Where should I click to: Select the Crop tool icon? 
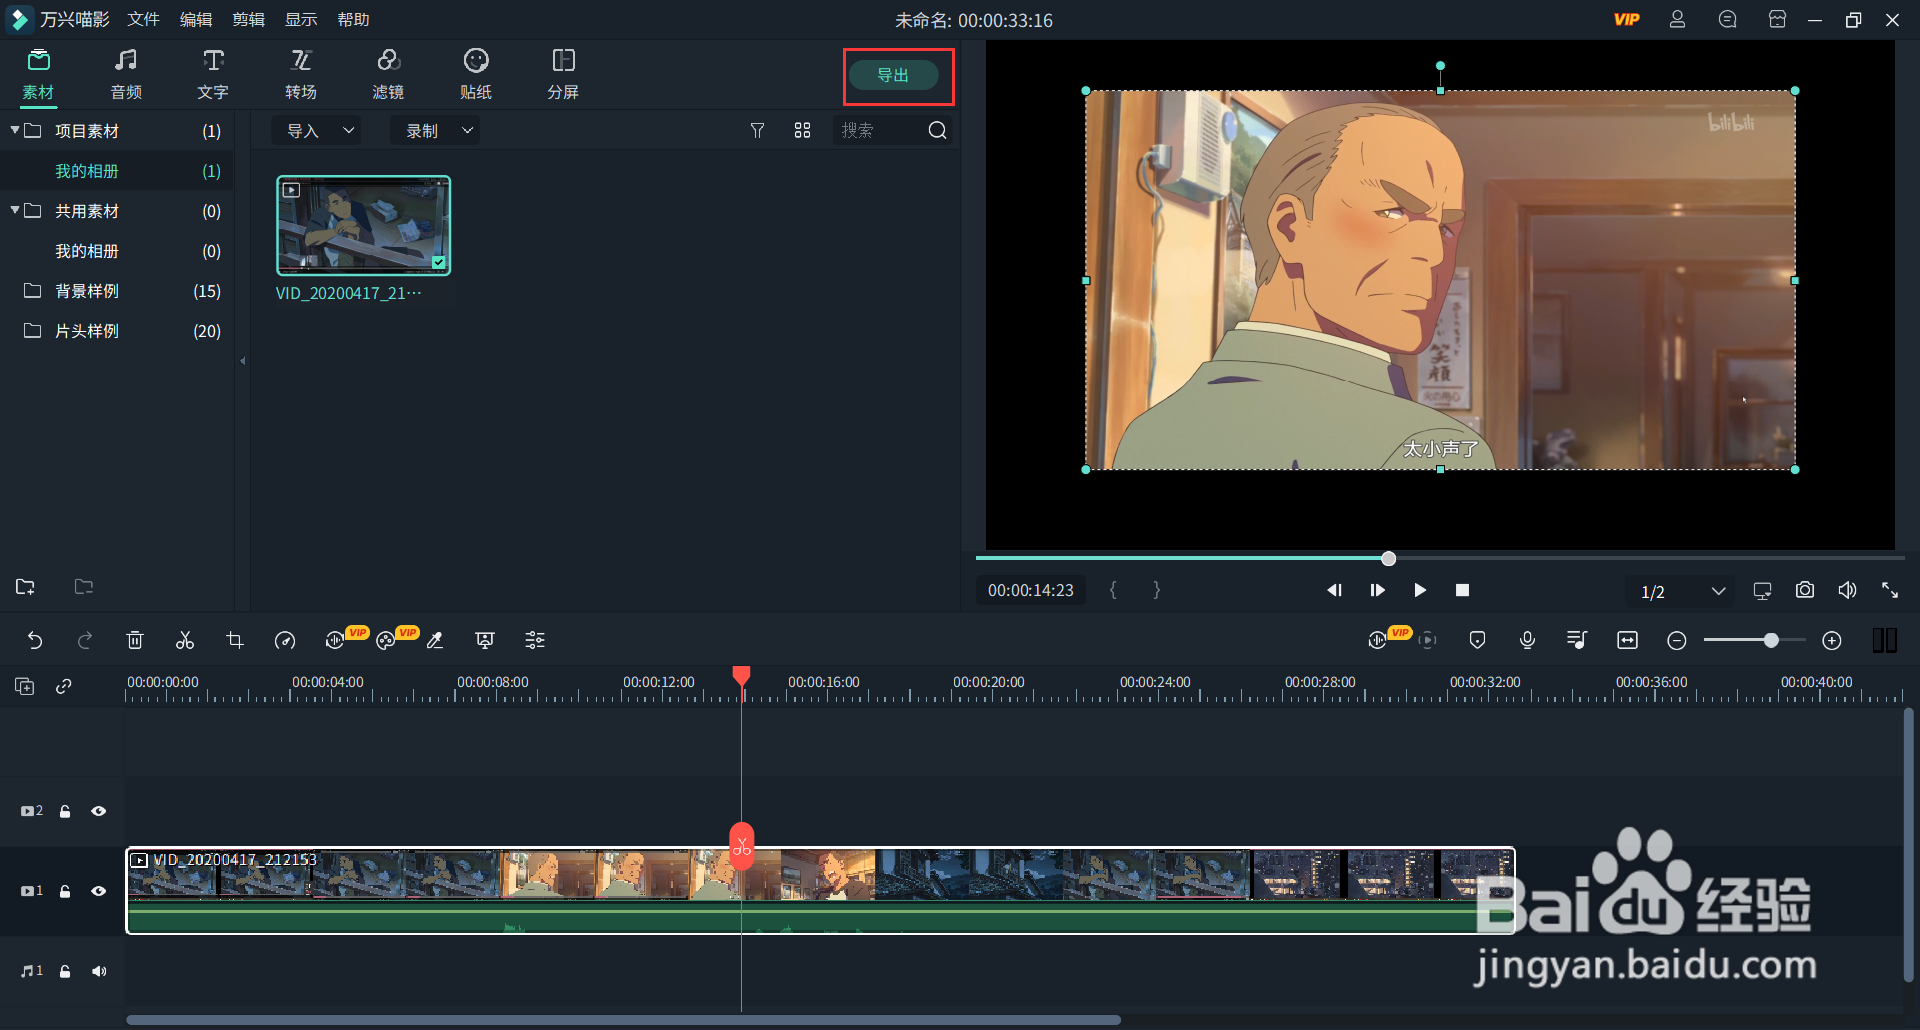tap(235, 640)
